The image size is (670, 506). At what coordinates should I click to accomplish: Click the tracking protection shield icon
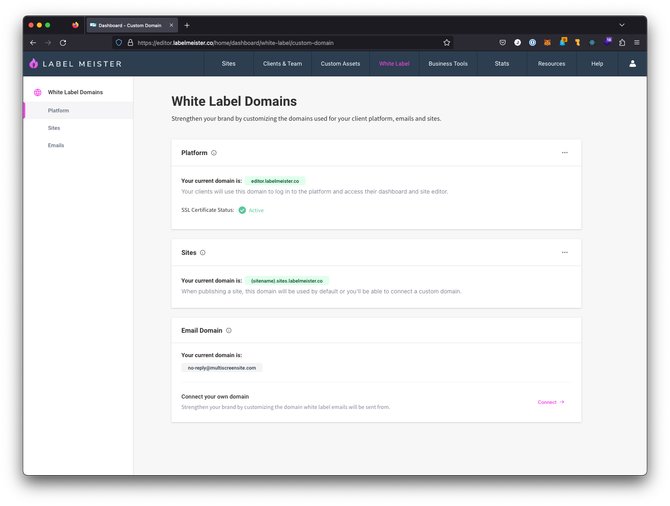pyautogui.click(x=119, y=43)
